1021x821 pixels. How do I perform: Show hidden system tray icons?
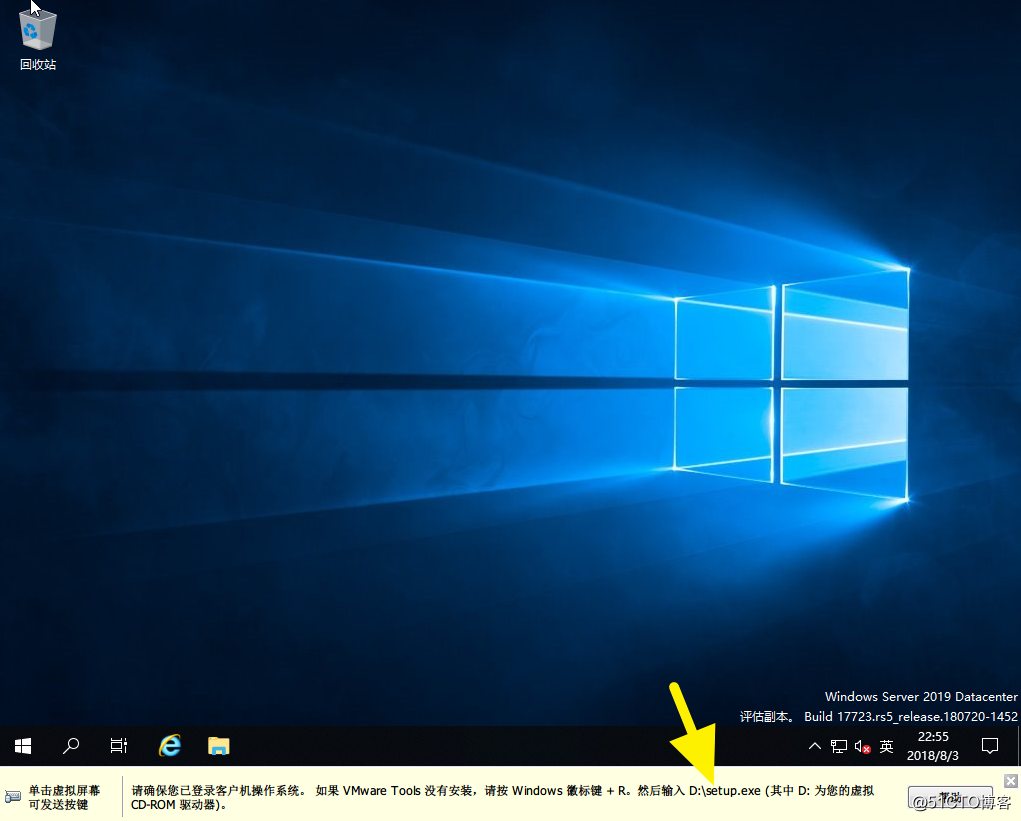click(x=814, y=746)
